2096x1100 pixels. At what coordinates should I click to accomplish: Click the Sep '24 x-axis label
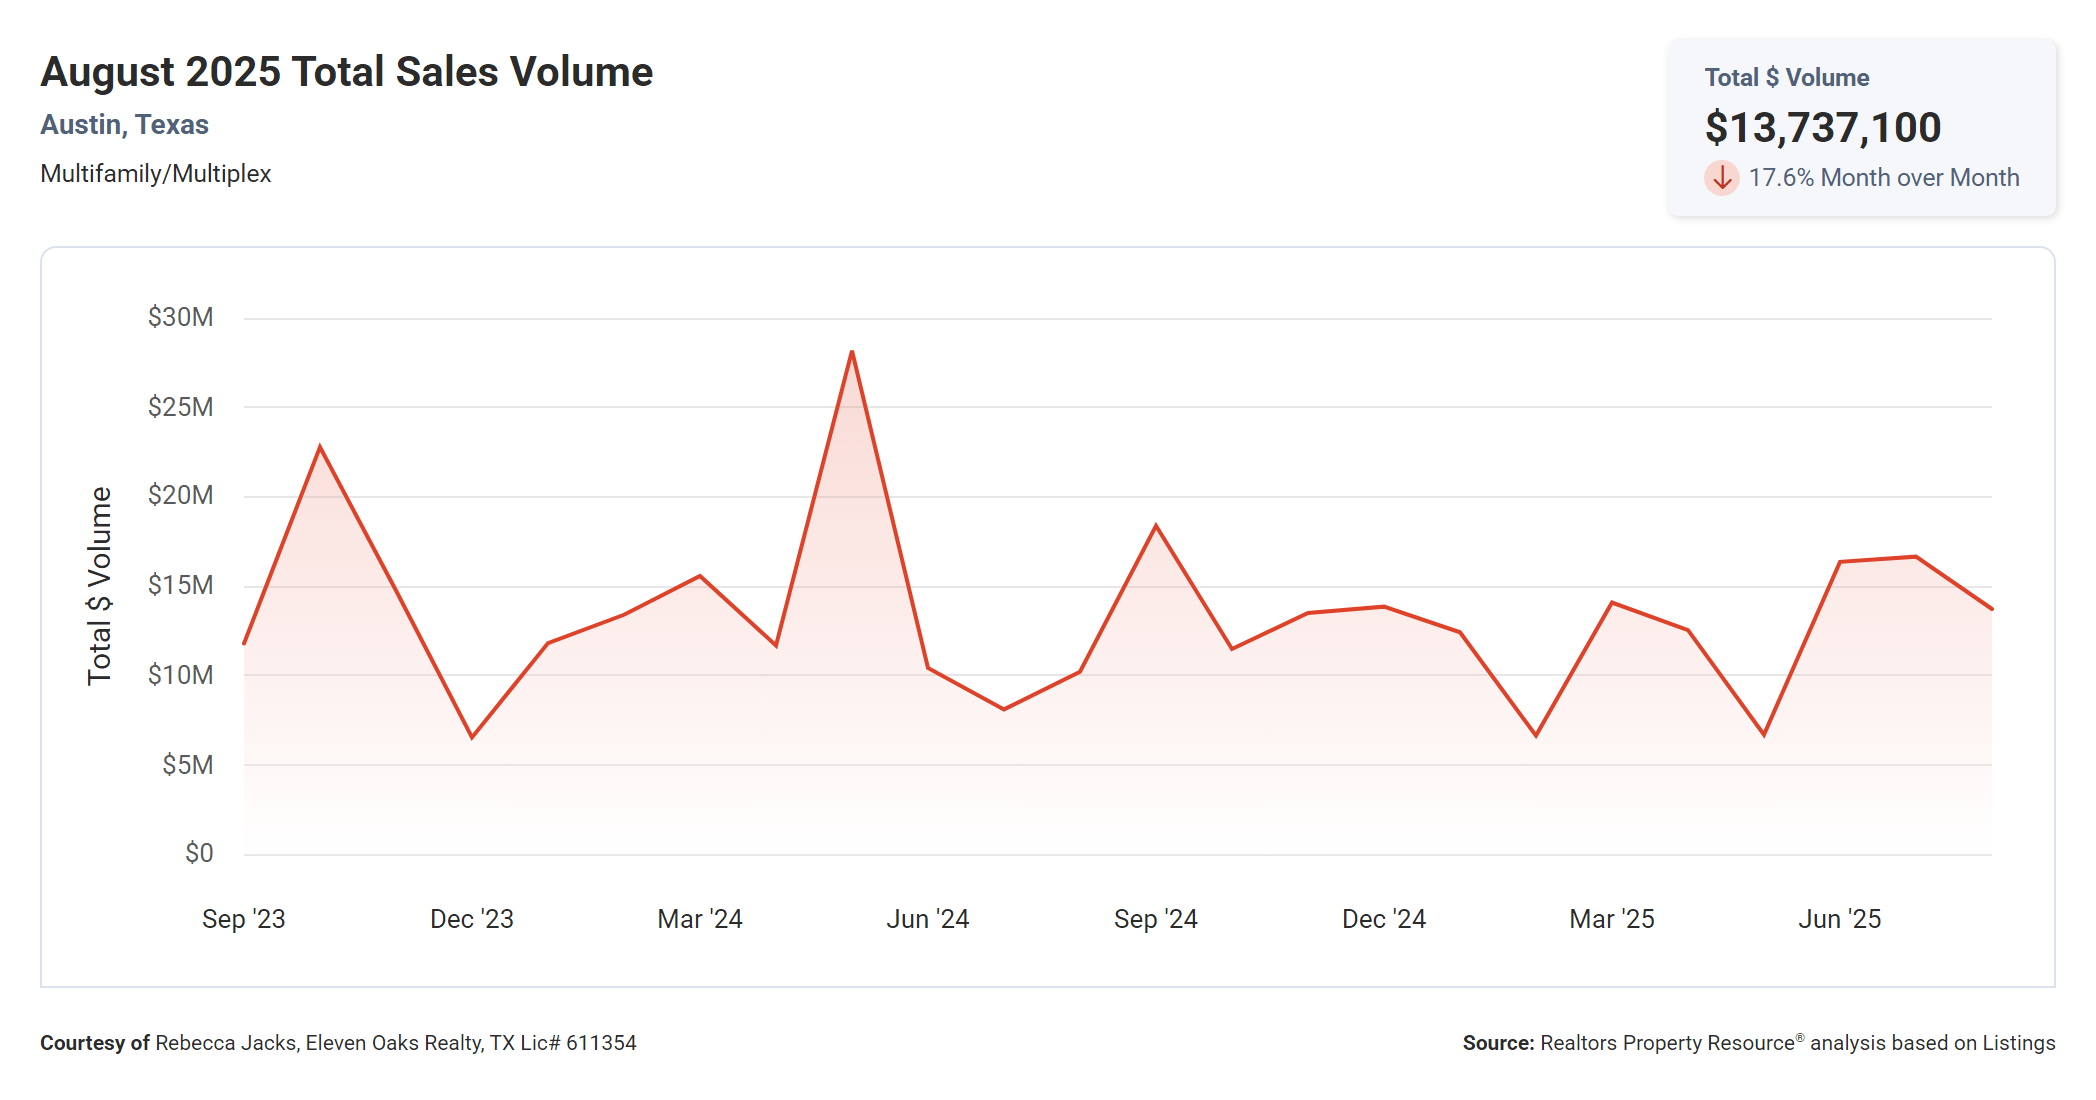point(1155,919)
